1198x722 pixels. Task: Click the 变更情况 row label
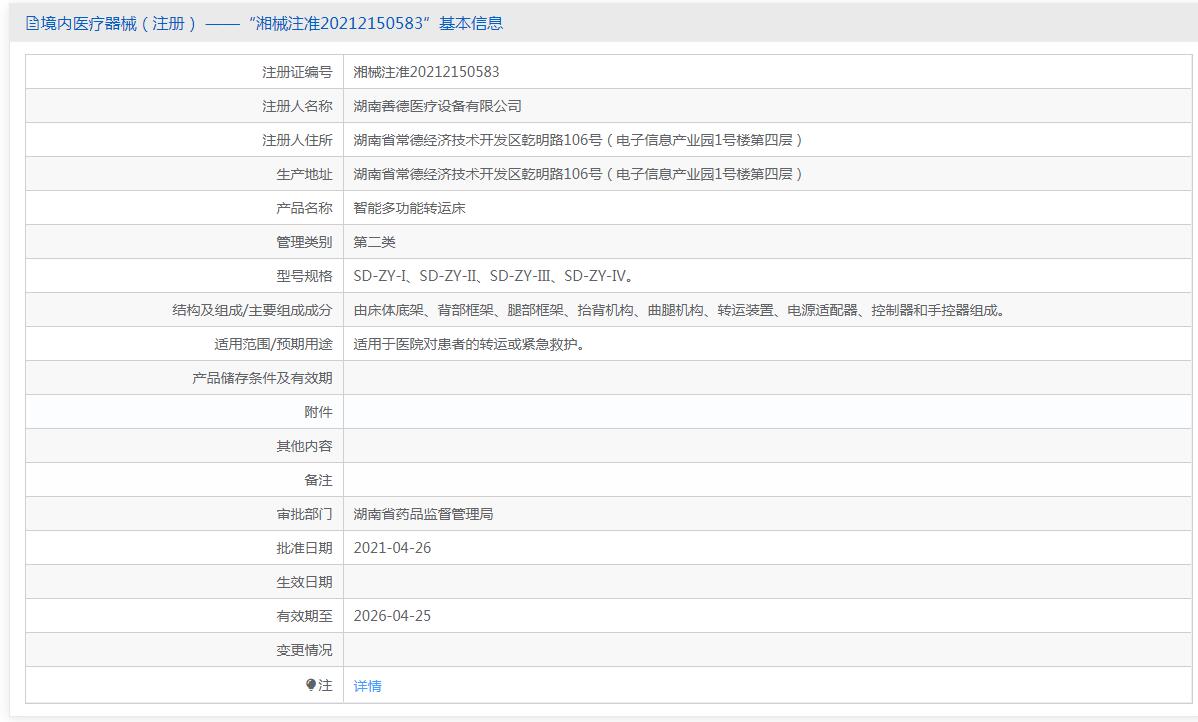pyautogui.click(x=304, y=650)
